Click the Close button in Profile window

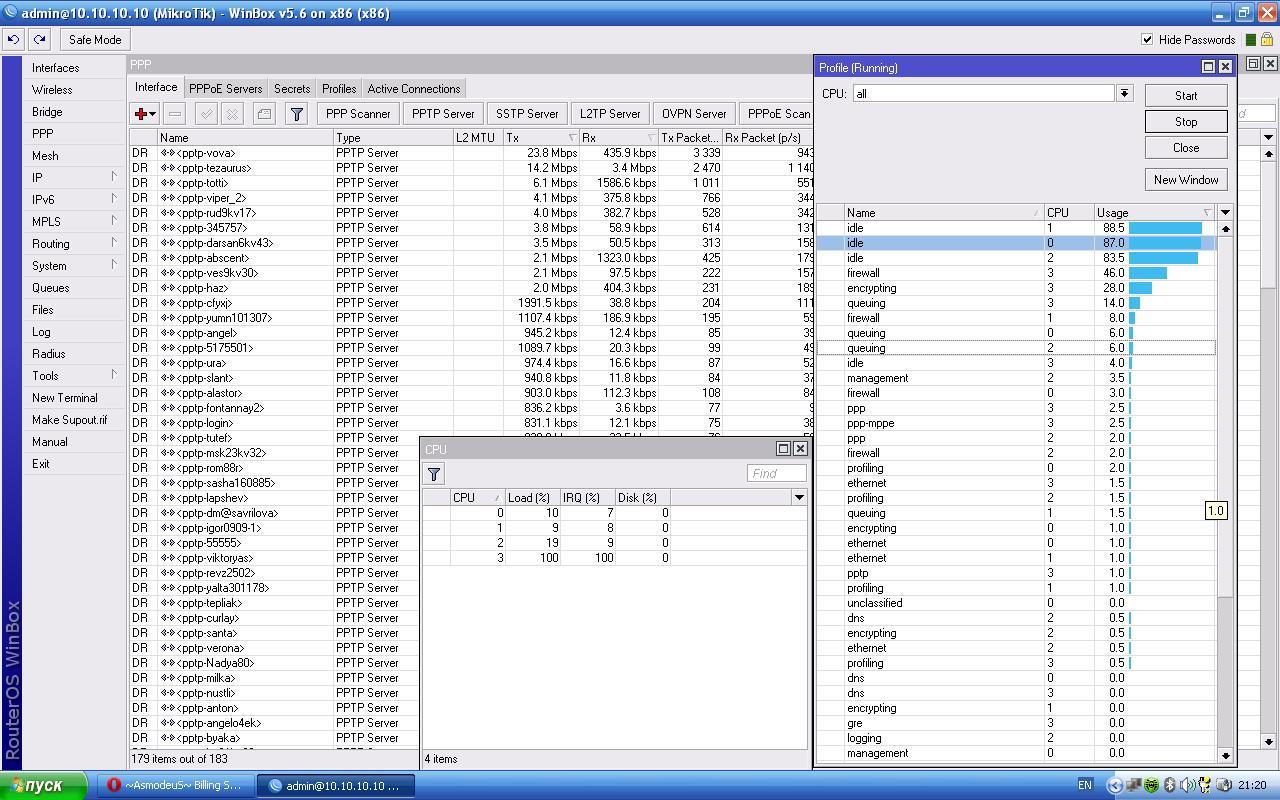point(1186,148)
